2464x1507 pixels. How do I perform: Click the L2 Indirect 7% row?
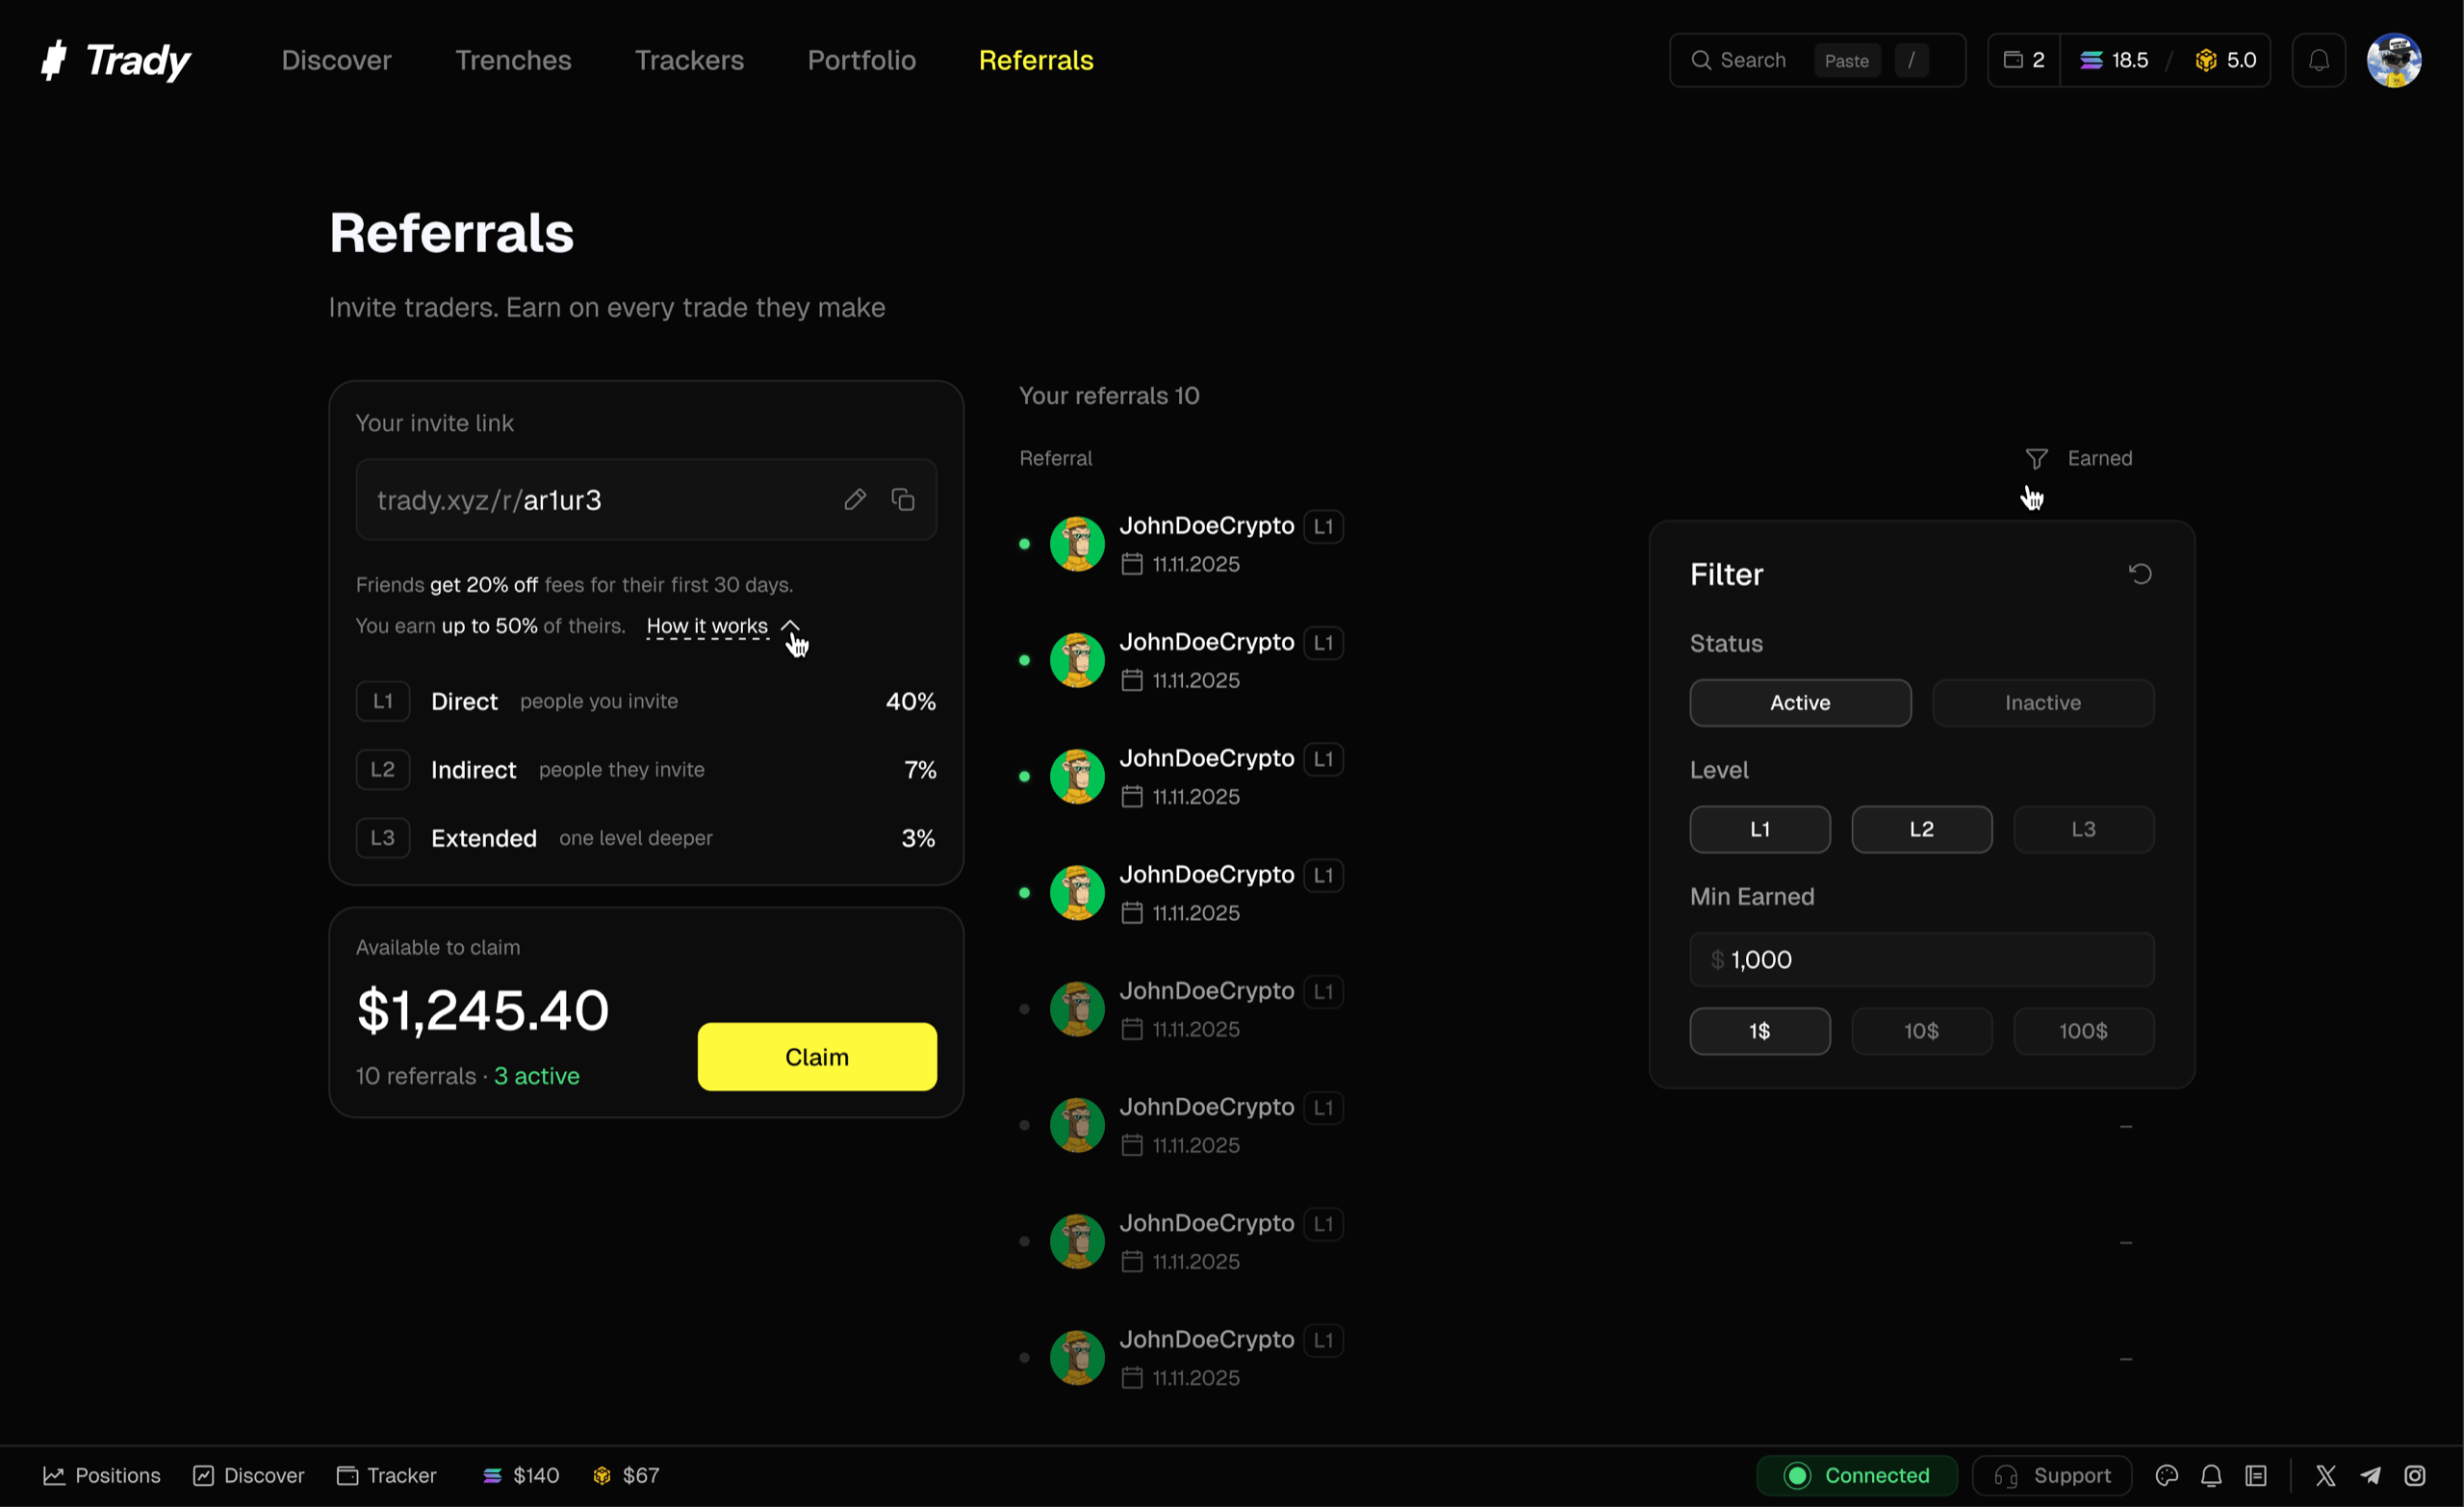pos(646,769)
